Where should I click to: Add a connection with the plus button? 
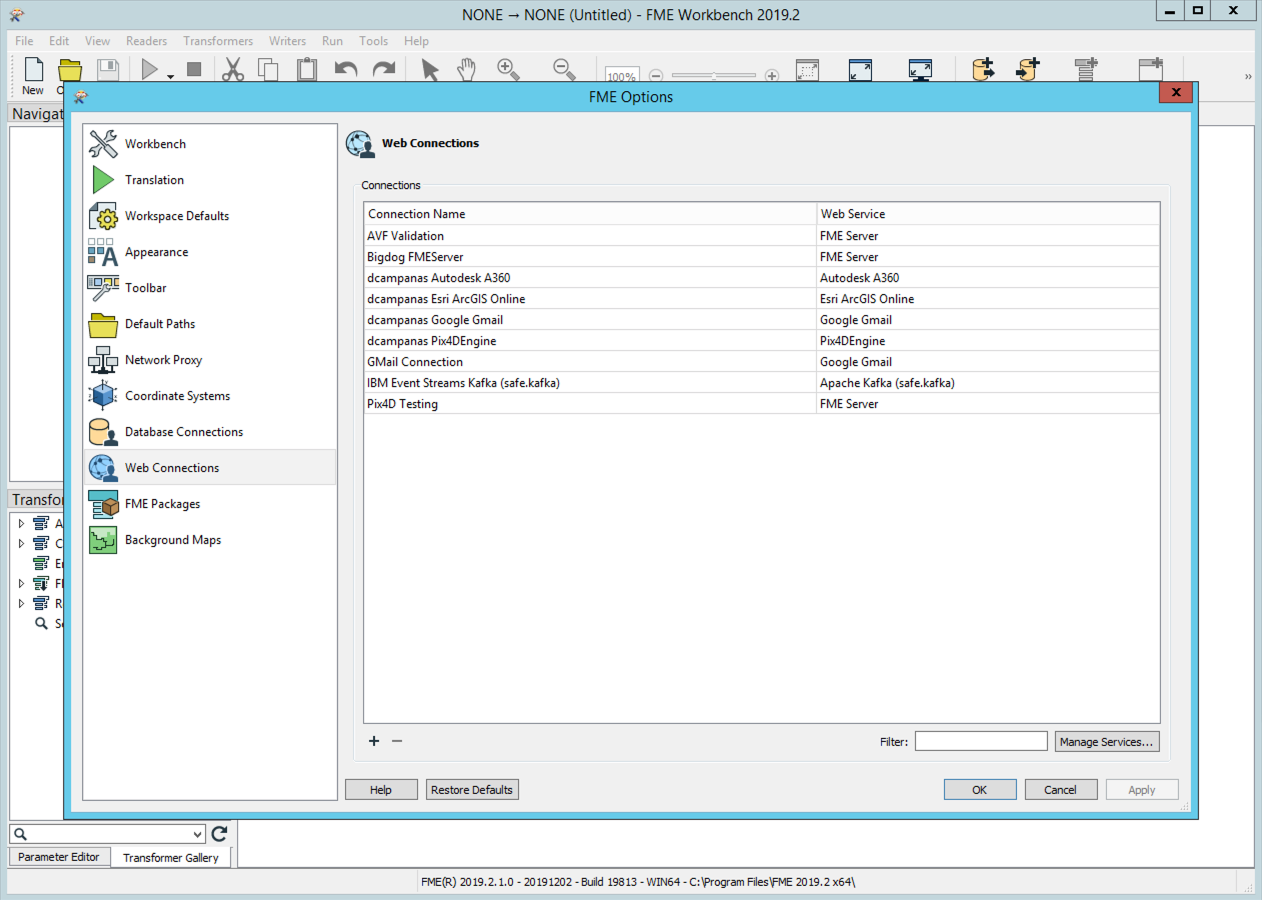coord(374,741)
